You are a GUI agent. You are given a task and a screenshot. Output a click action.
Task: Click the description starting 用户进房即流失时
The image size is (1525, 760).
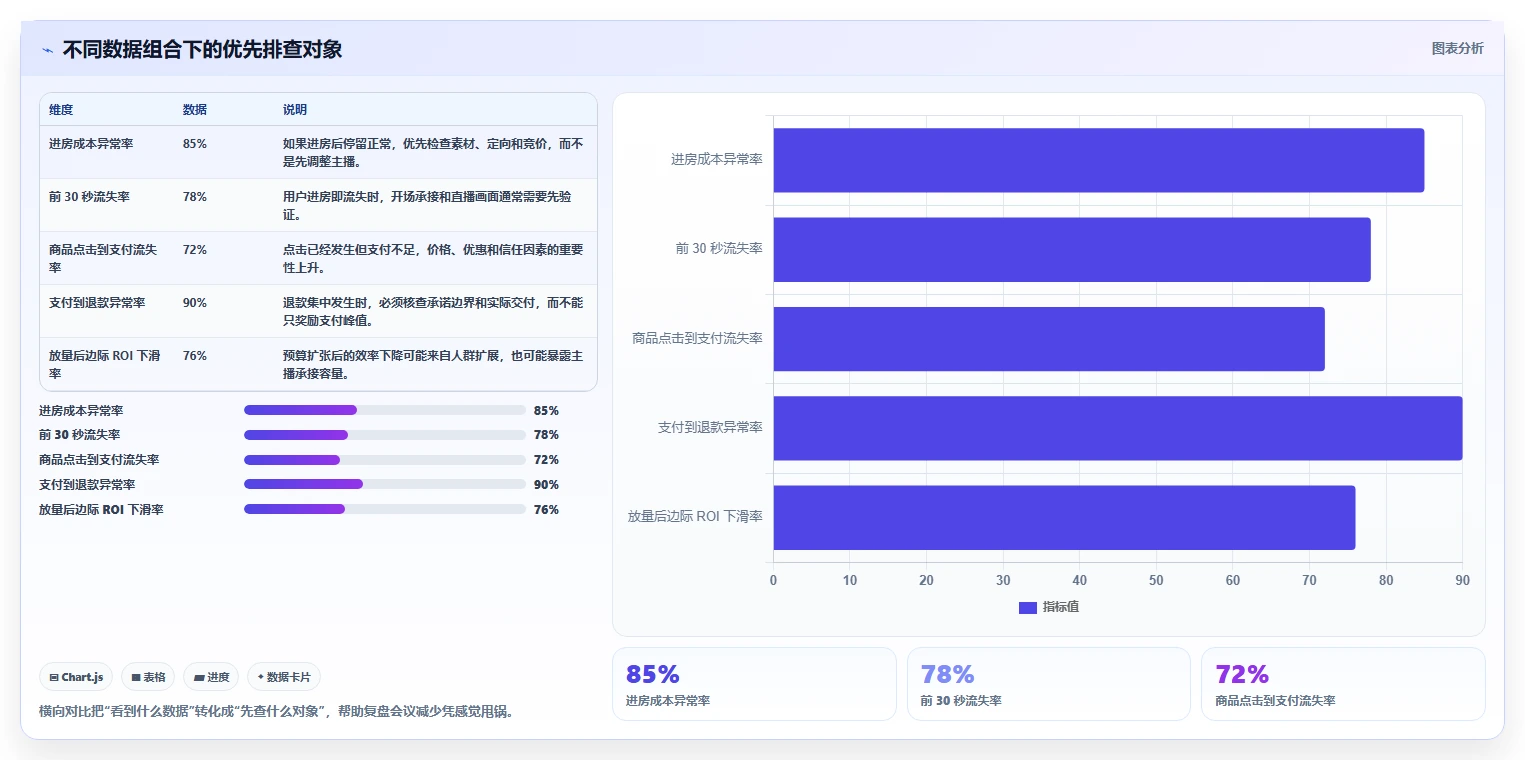[x=428, y=206]
